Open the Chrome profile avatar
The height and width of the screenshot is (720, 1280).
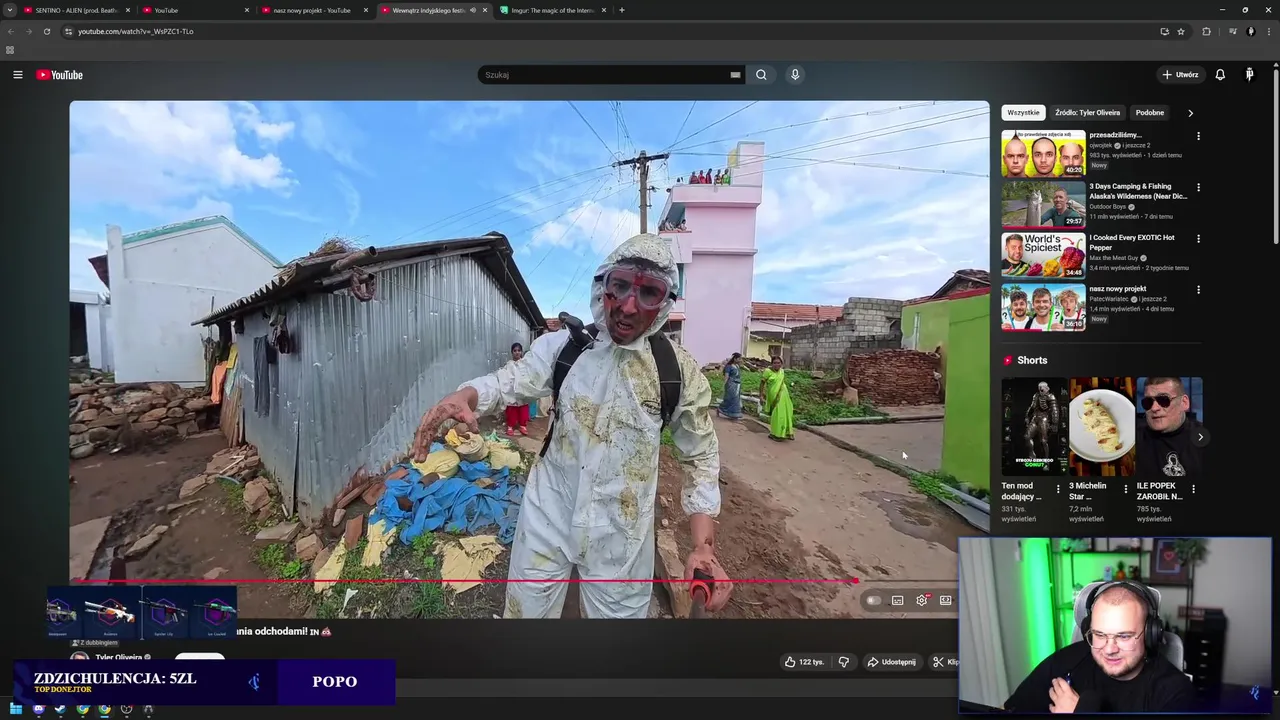(1250, 31)
